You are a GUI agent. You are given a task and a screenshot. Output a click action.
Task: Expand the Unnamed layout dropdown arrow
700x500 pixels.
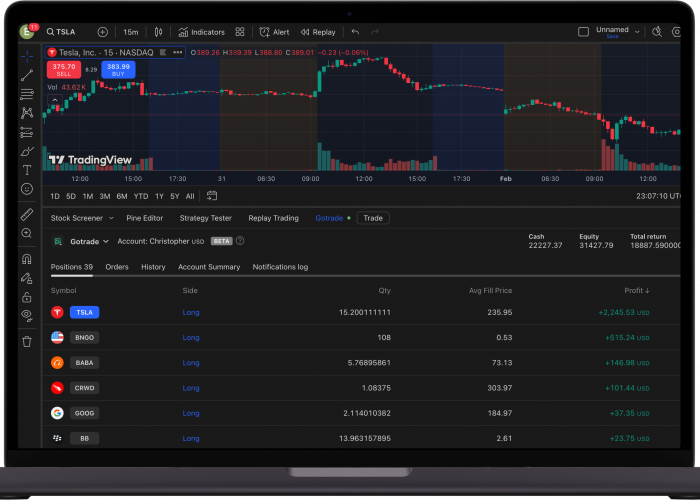pyautogui.click(x=637, y=32)
